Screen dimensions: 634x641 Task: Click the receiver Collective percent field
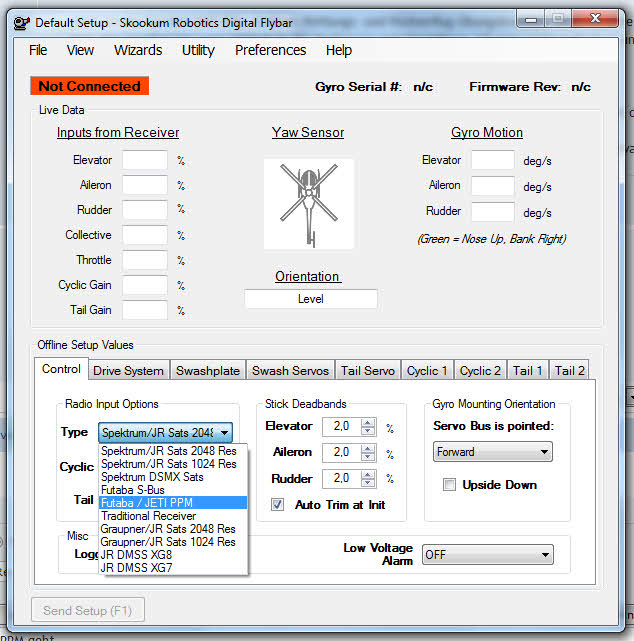click(x=145, y=235)
